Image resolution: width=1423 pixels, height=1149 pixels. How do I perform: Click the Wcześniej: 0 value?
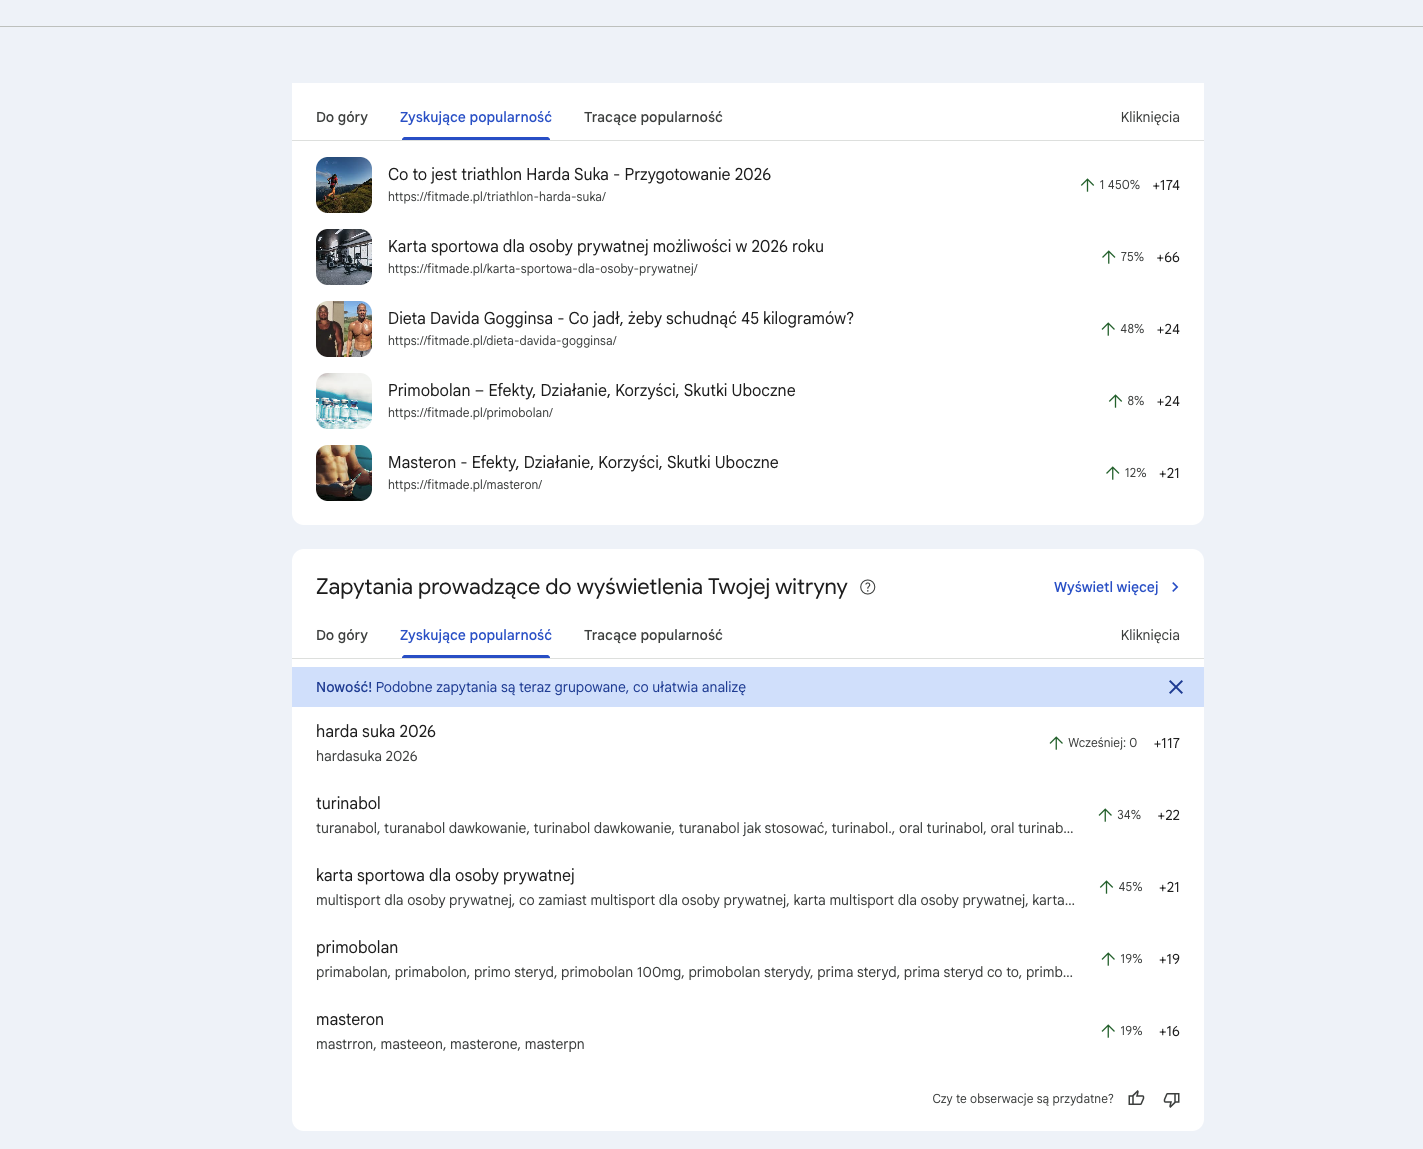1102,743
